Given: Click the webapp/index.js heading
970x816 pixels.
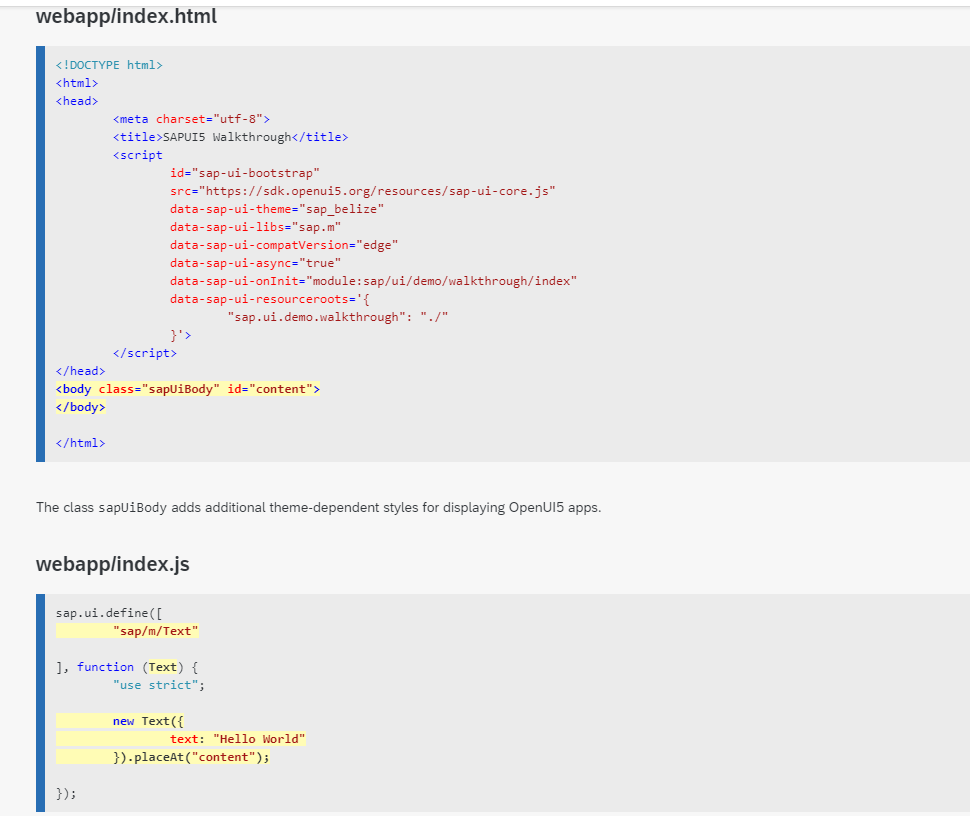Looking at the screenshot, I should (112, 564).
